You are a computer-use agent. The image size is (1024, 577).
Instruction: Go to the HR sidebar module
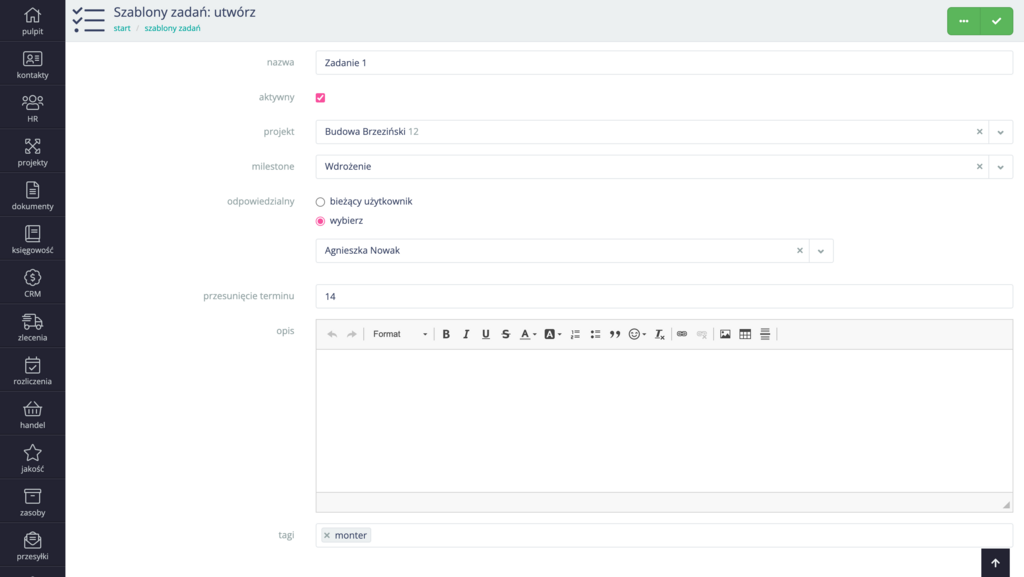(32, 108)
